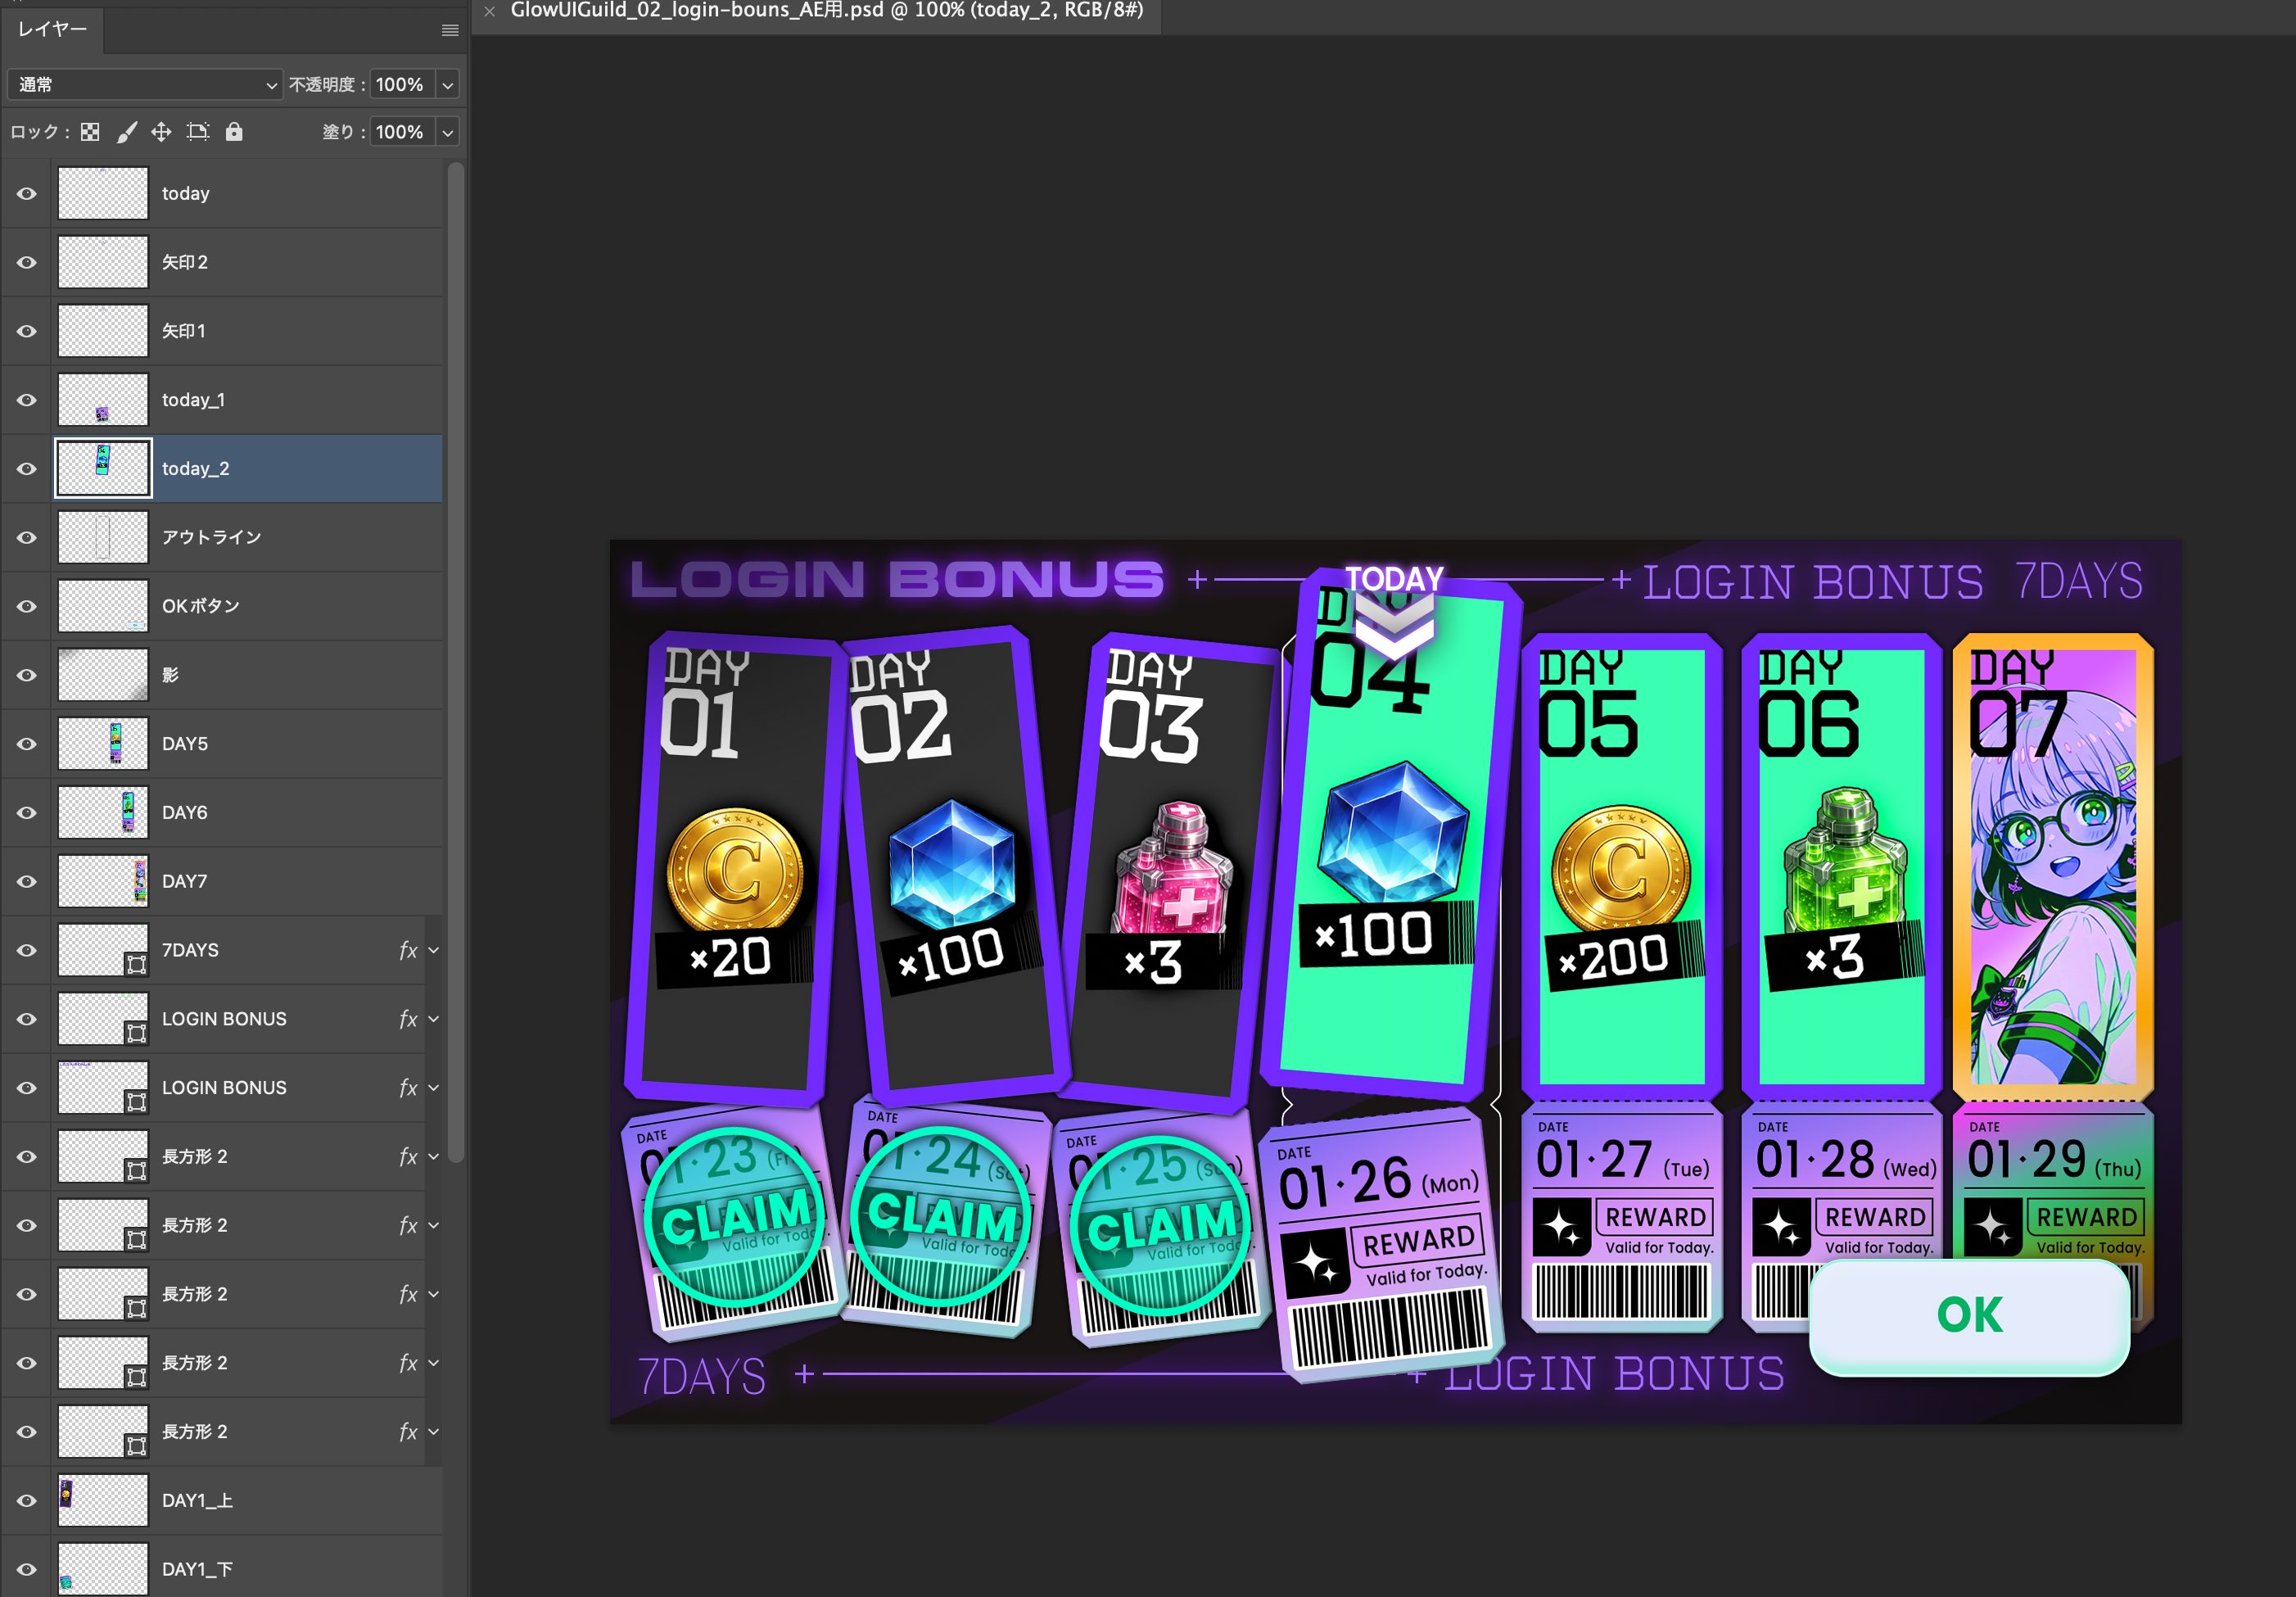Select the 影 layer by name
2296x1597 pixels.
click(171, 675)
